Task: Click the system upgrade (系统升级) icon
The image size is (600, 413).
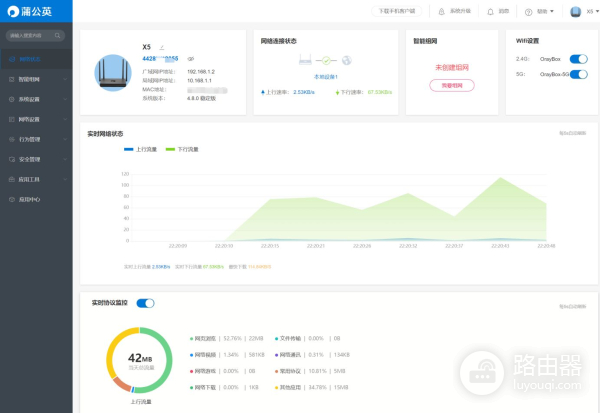Action: (443, 11)
